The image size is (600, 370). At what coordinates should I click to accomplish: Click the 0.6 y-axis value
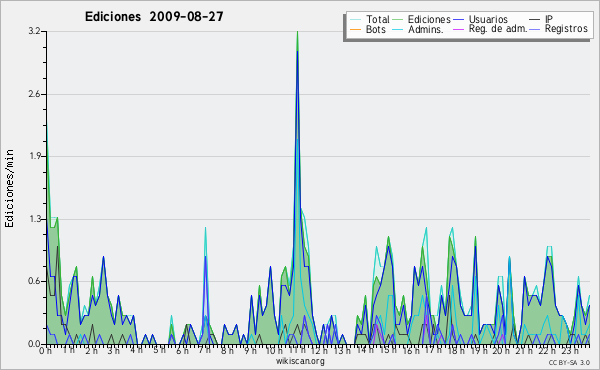[34, 281]
